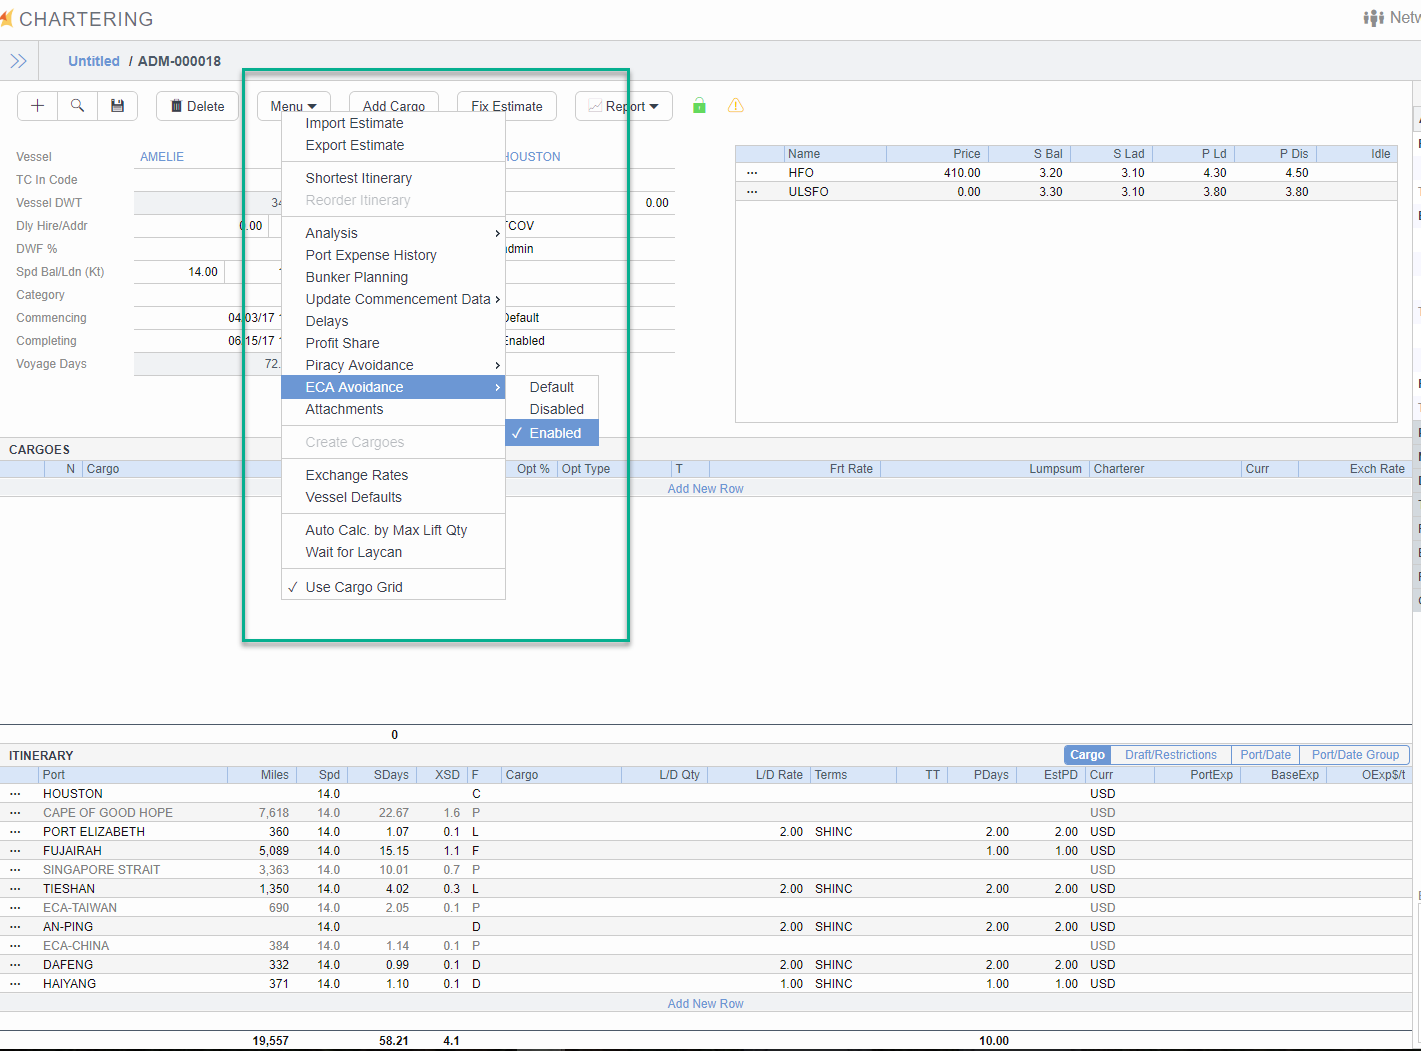Click the yellow warning triangle icon

click(736, 106)
